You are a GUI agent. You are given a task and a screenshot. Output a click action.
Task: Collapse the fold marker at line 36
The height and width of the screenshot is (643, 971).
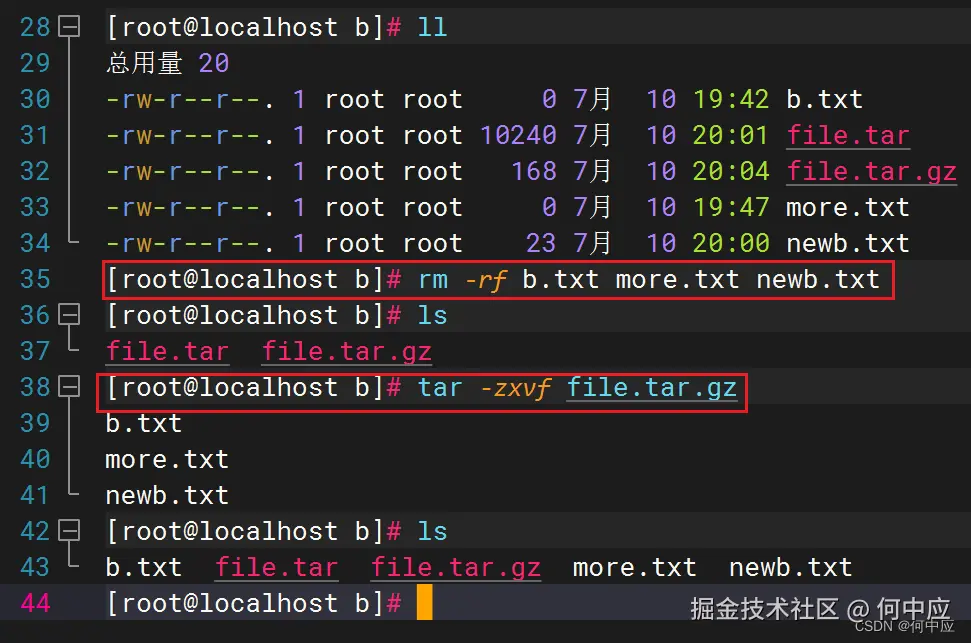(69, 315)
